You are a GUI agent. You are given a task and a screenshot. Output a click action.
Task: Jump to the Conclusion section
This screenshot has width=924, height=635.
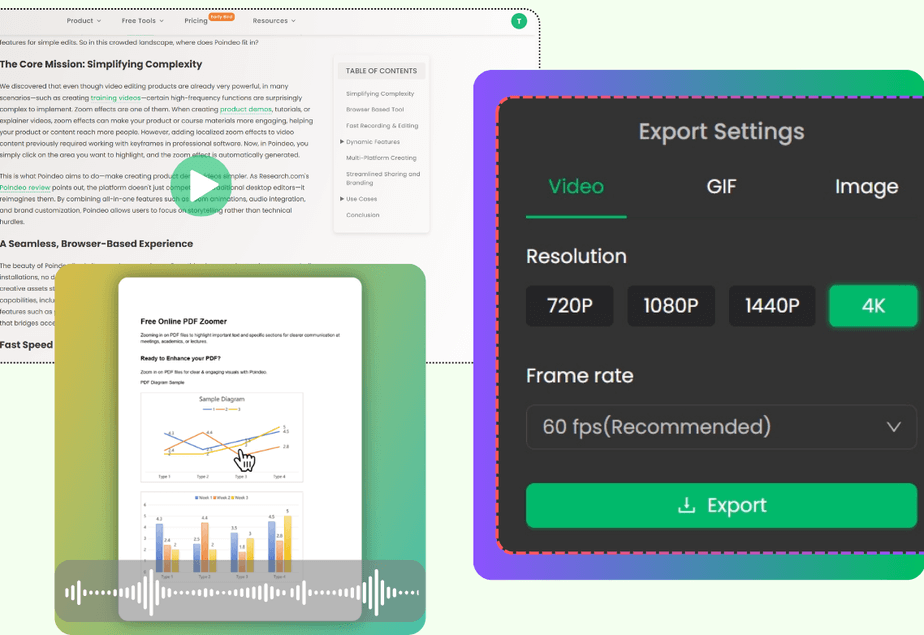(361, 214)
